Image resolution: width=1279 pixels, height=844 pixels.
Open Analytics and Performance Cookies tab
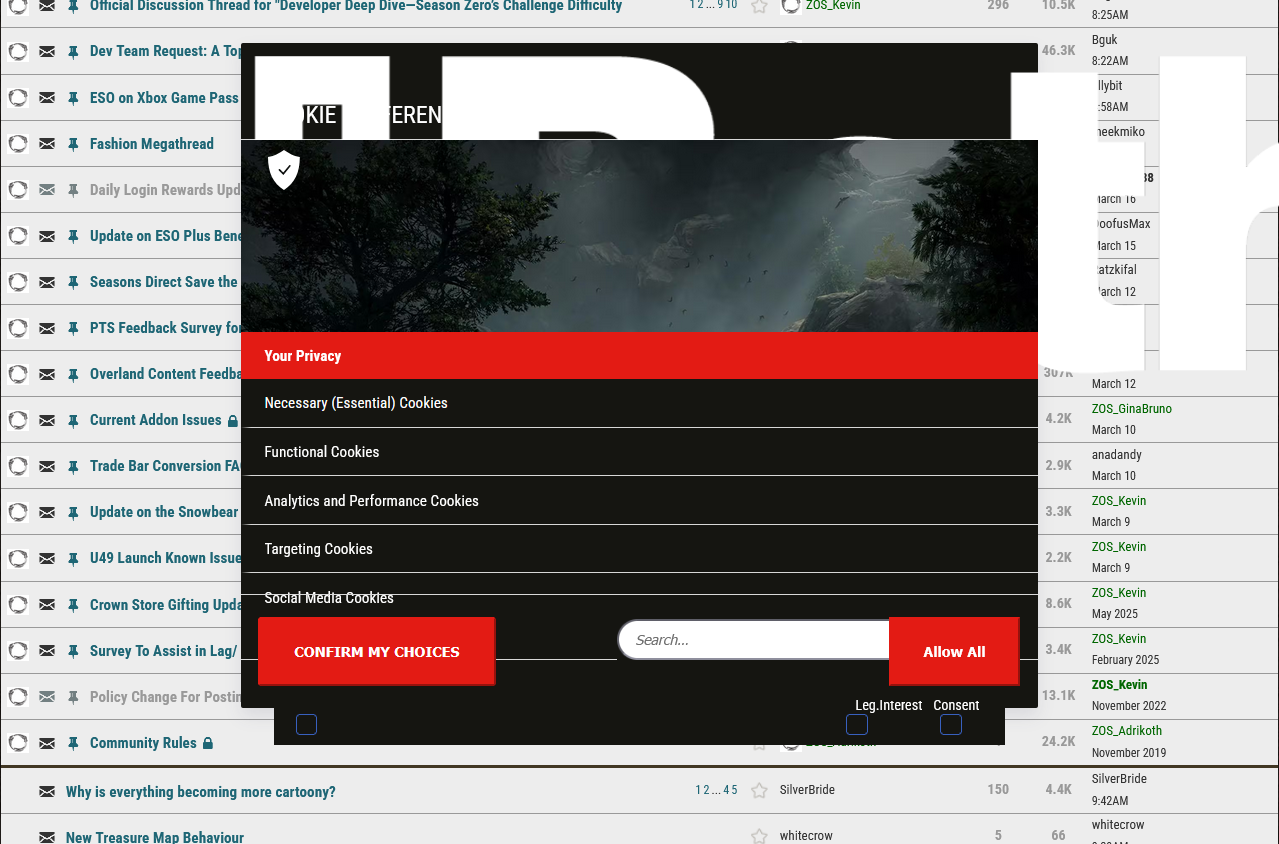pos(639,501)
